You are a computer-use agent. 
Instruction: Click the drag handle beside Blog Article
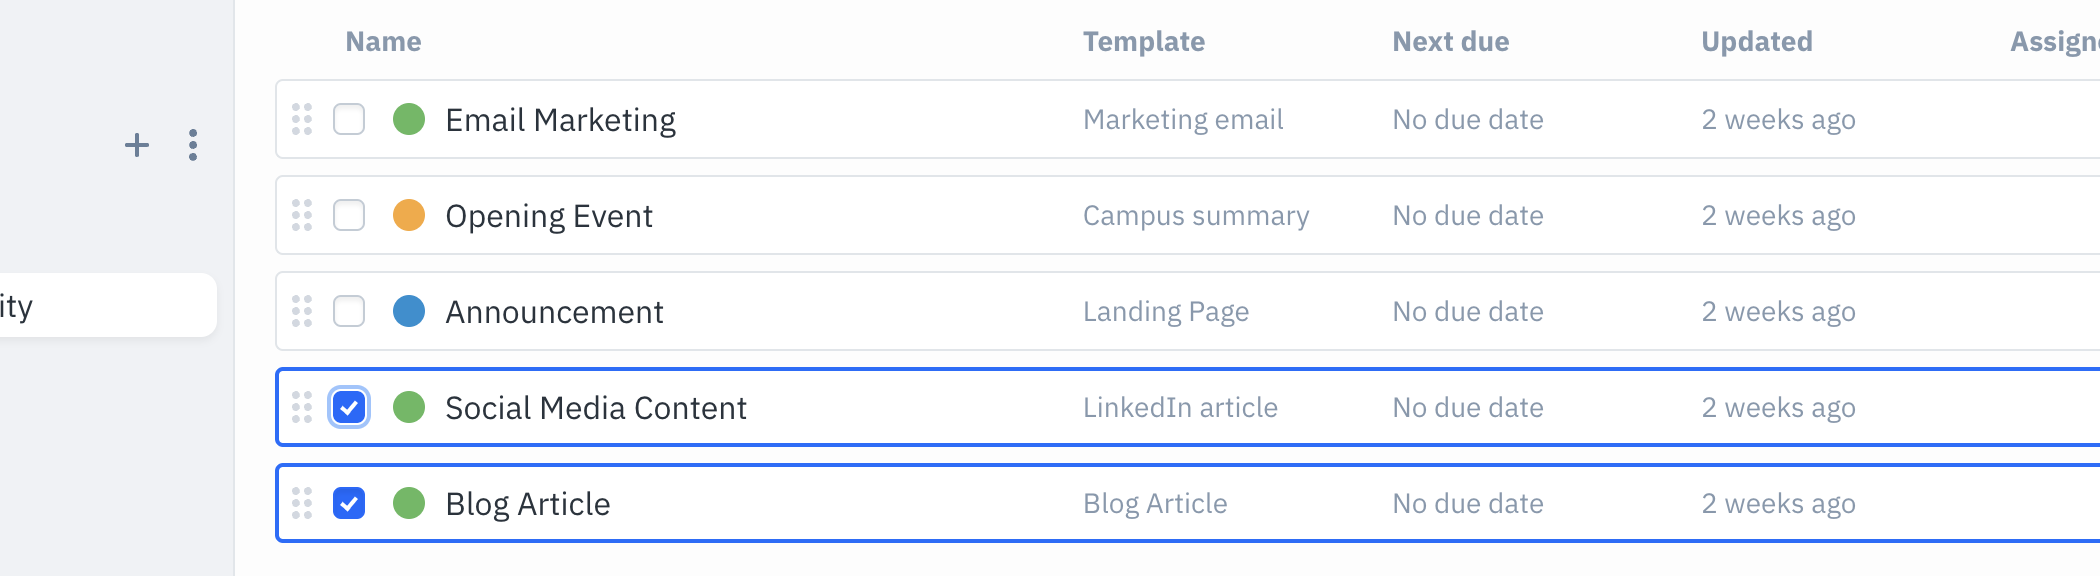pyautogui.click(x=301, y=503)
